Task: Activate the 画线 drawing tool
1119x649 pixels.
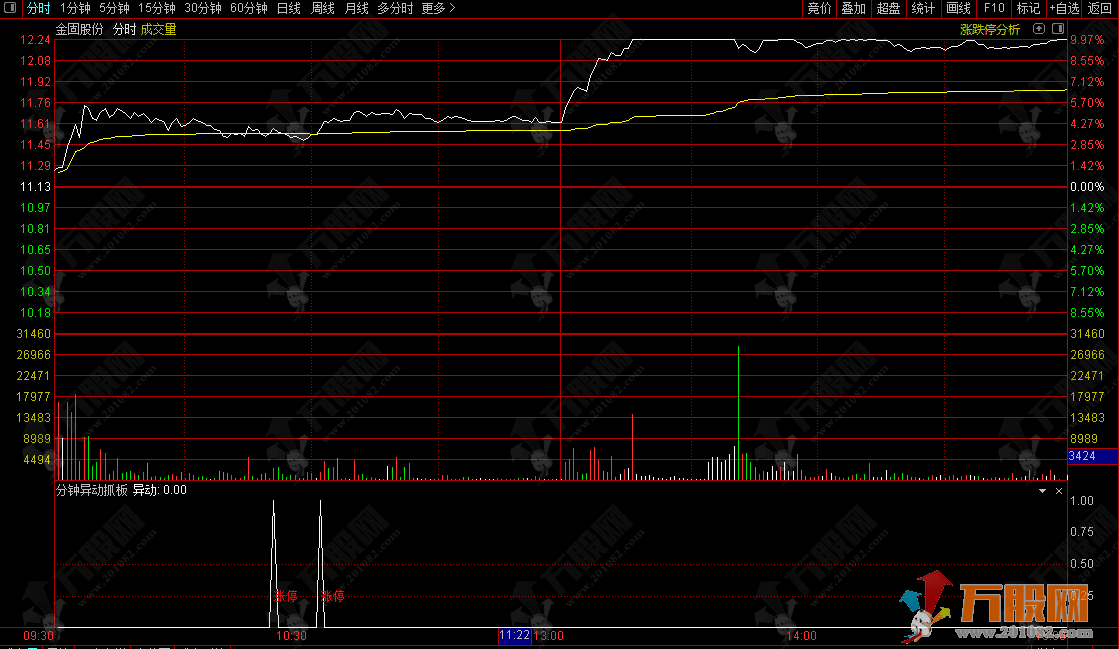Action: [x=958, y=8]
